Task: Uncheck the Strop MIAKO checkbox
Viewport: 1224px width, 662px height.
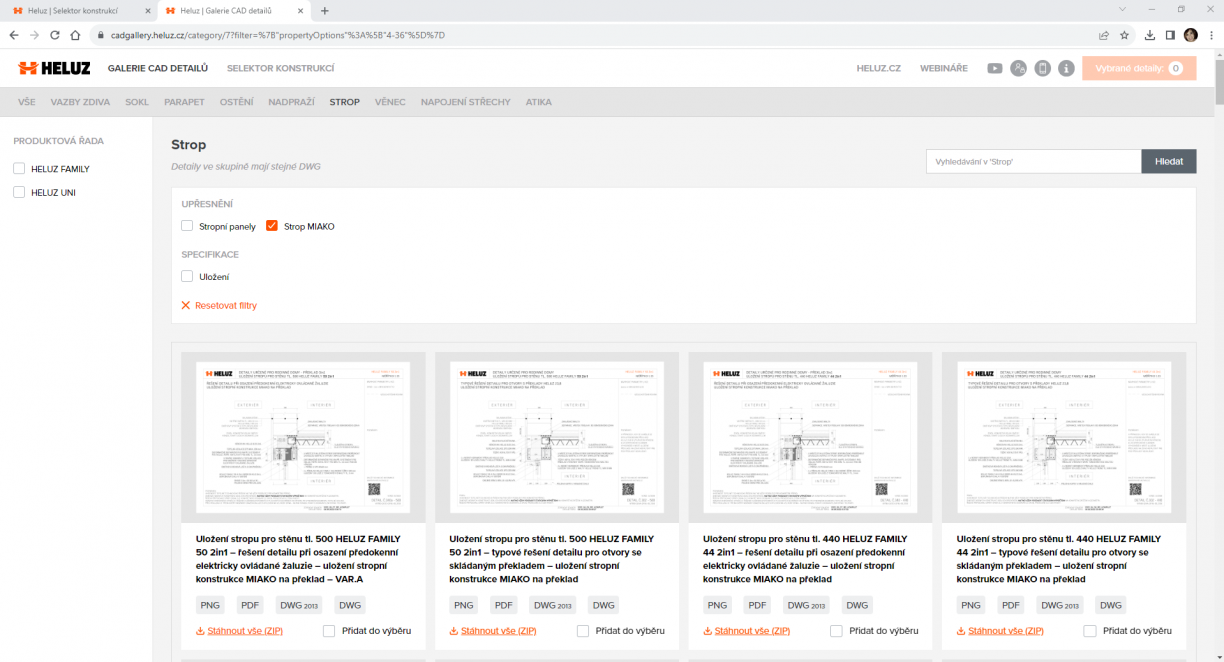Action: click(271, 226)
